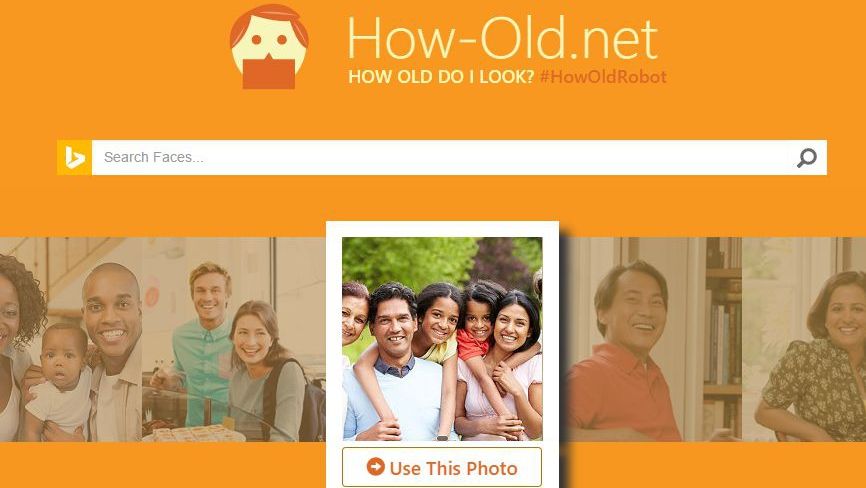866x488 pixels.
Task: Click the girl in red top in center photo
Action: [x=476, y=326]
